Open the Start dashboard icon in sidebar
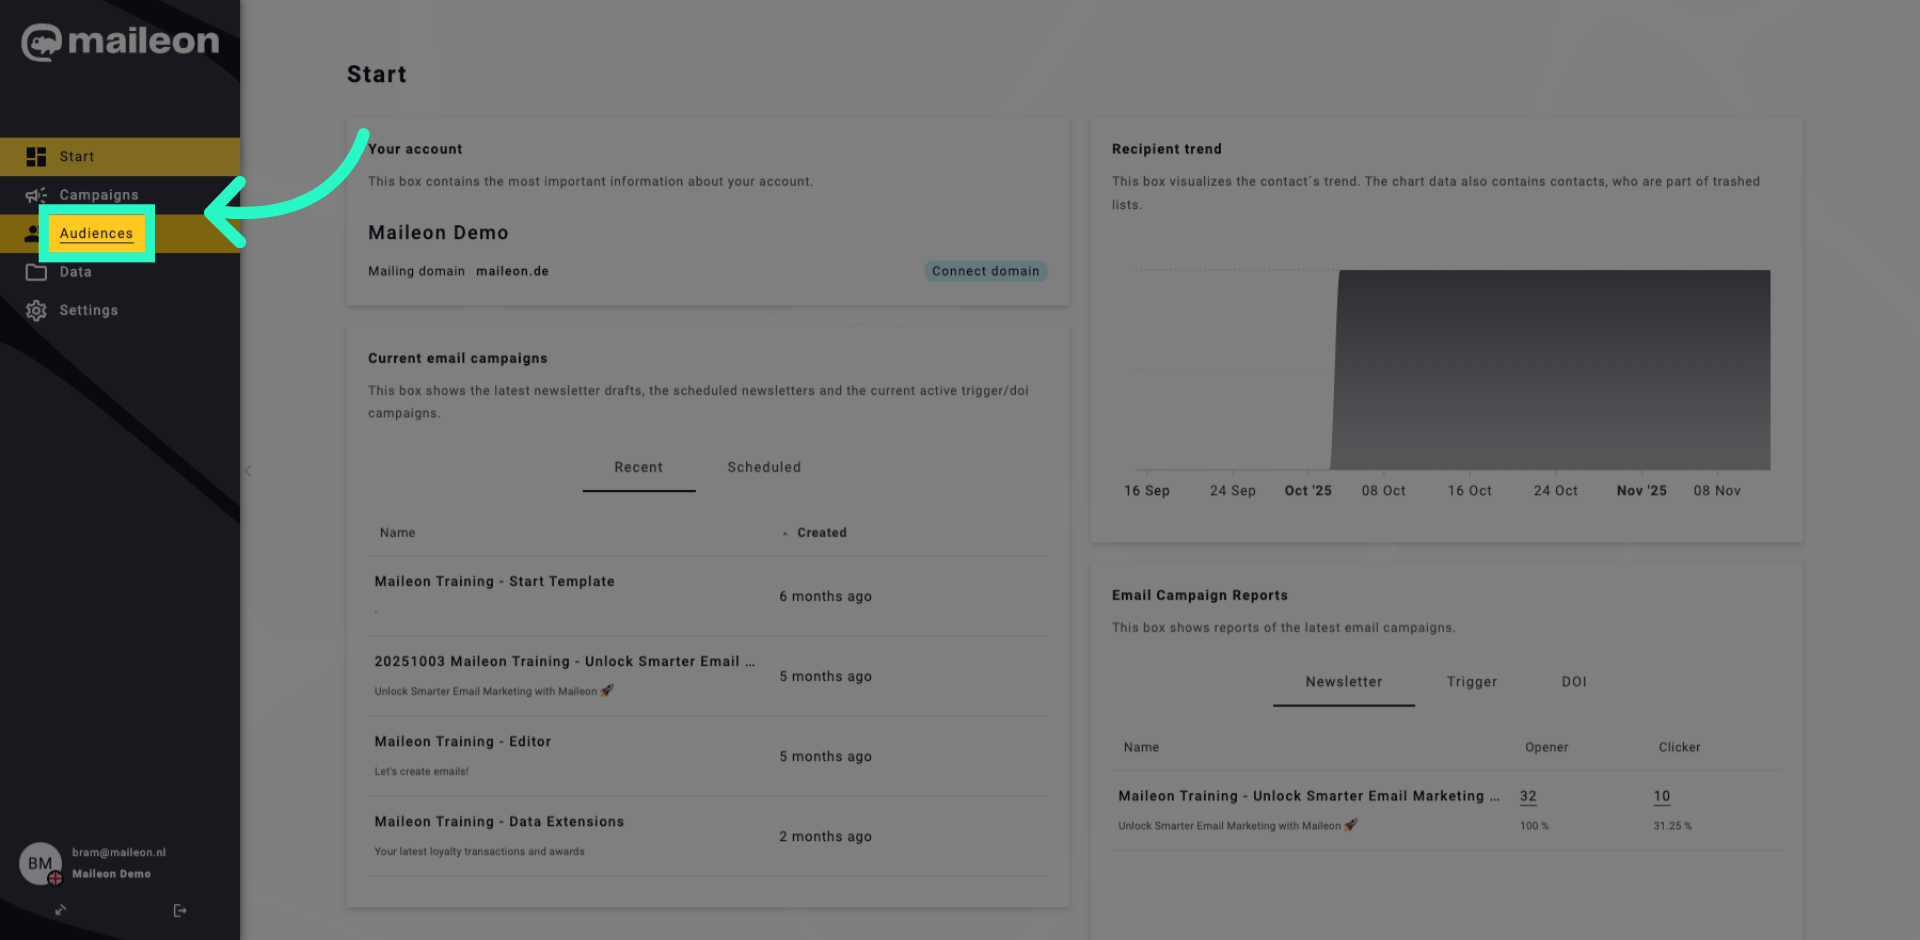 pos(36,157)
